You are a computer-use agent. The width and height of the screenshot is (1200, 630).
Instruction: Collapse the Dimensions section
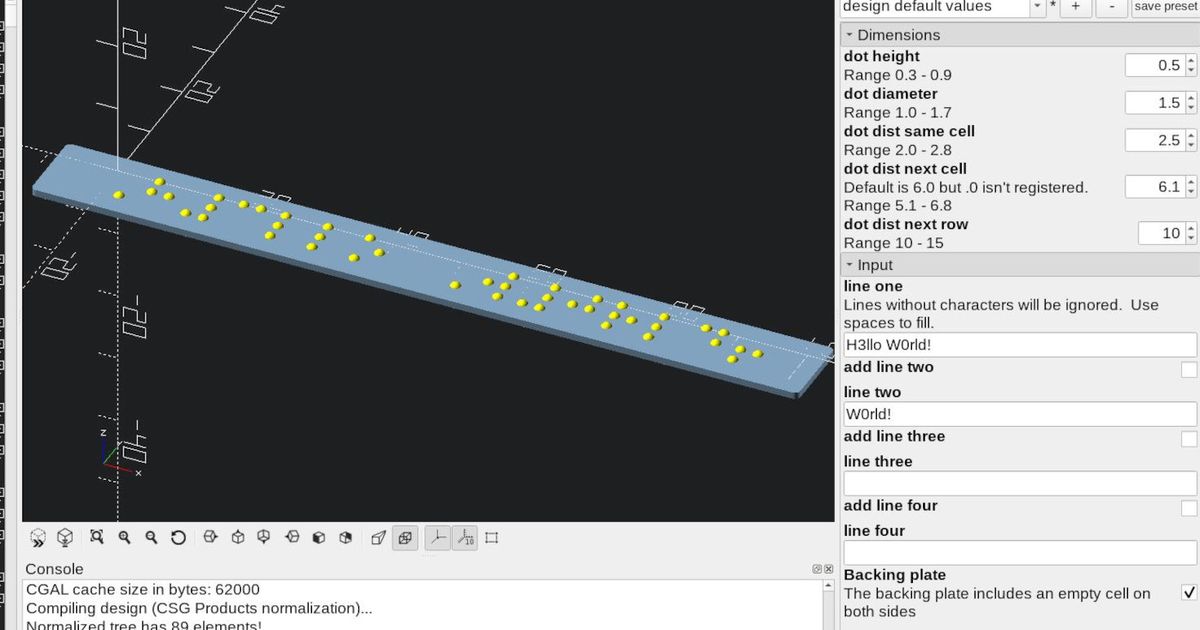click(x=851, y=34)
